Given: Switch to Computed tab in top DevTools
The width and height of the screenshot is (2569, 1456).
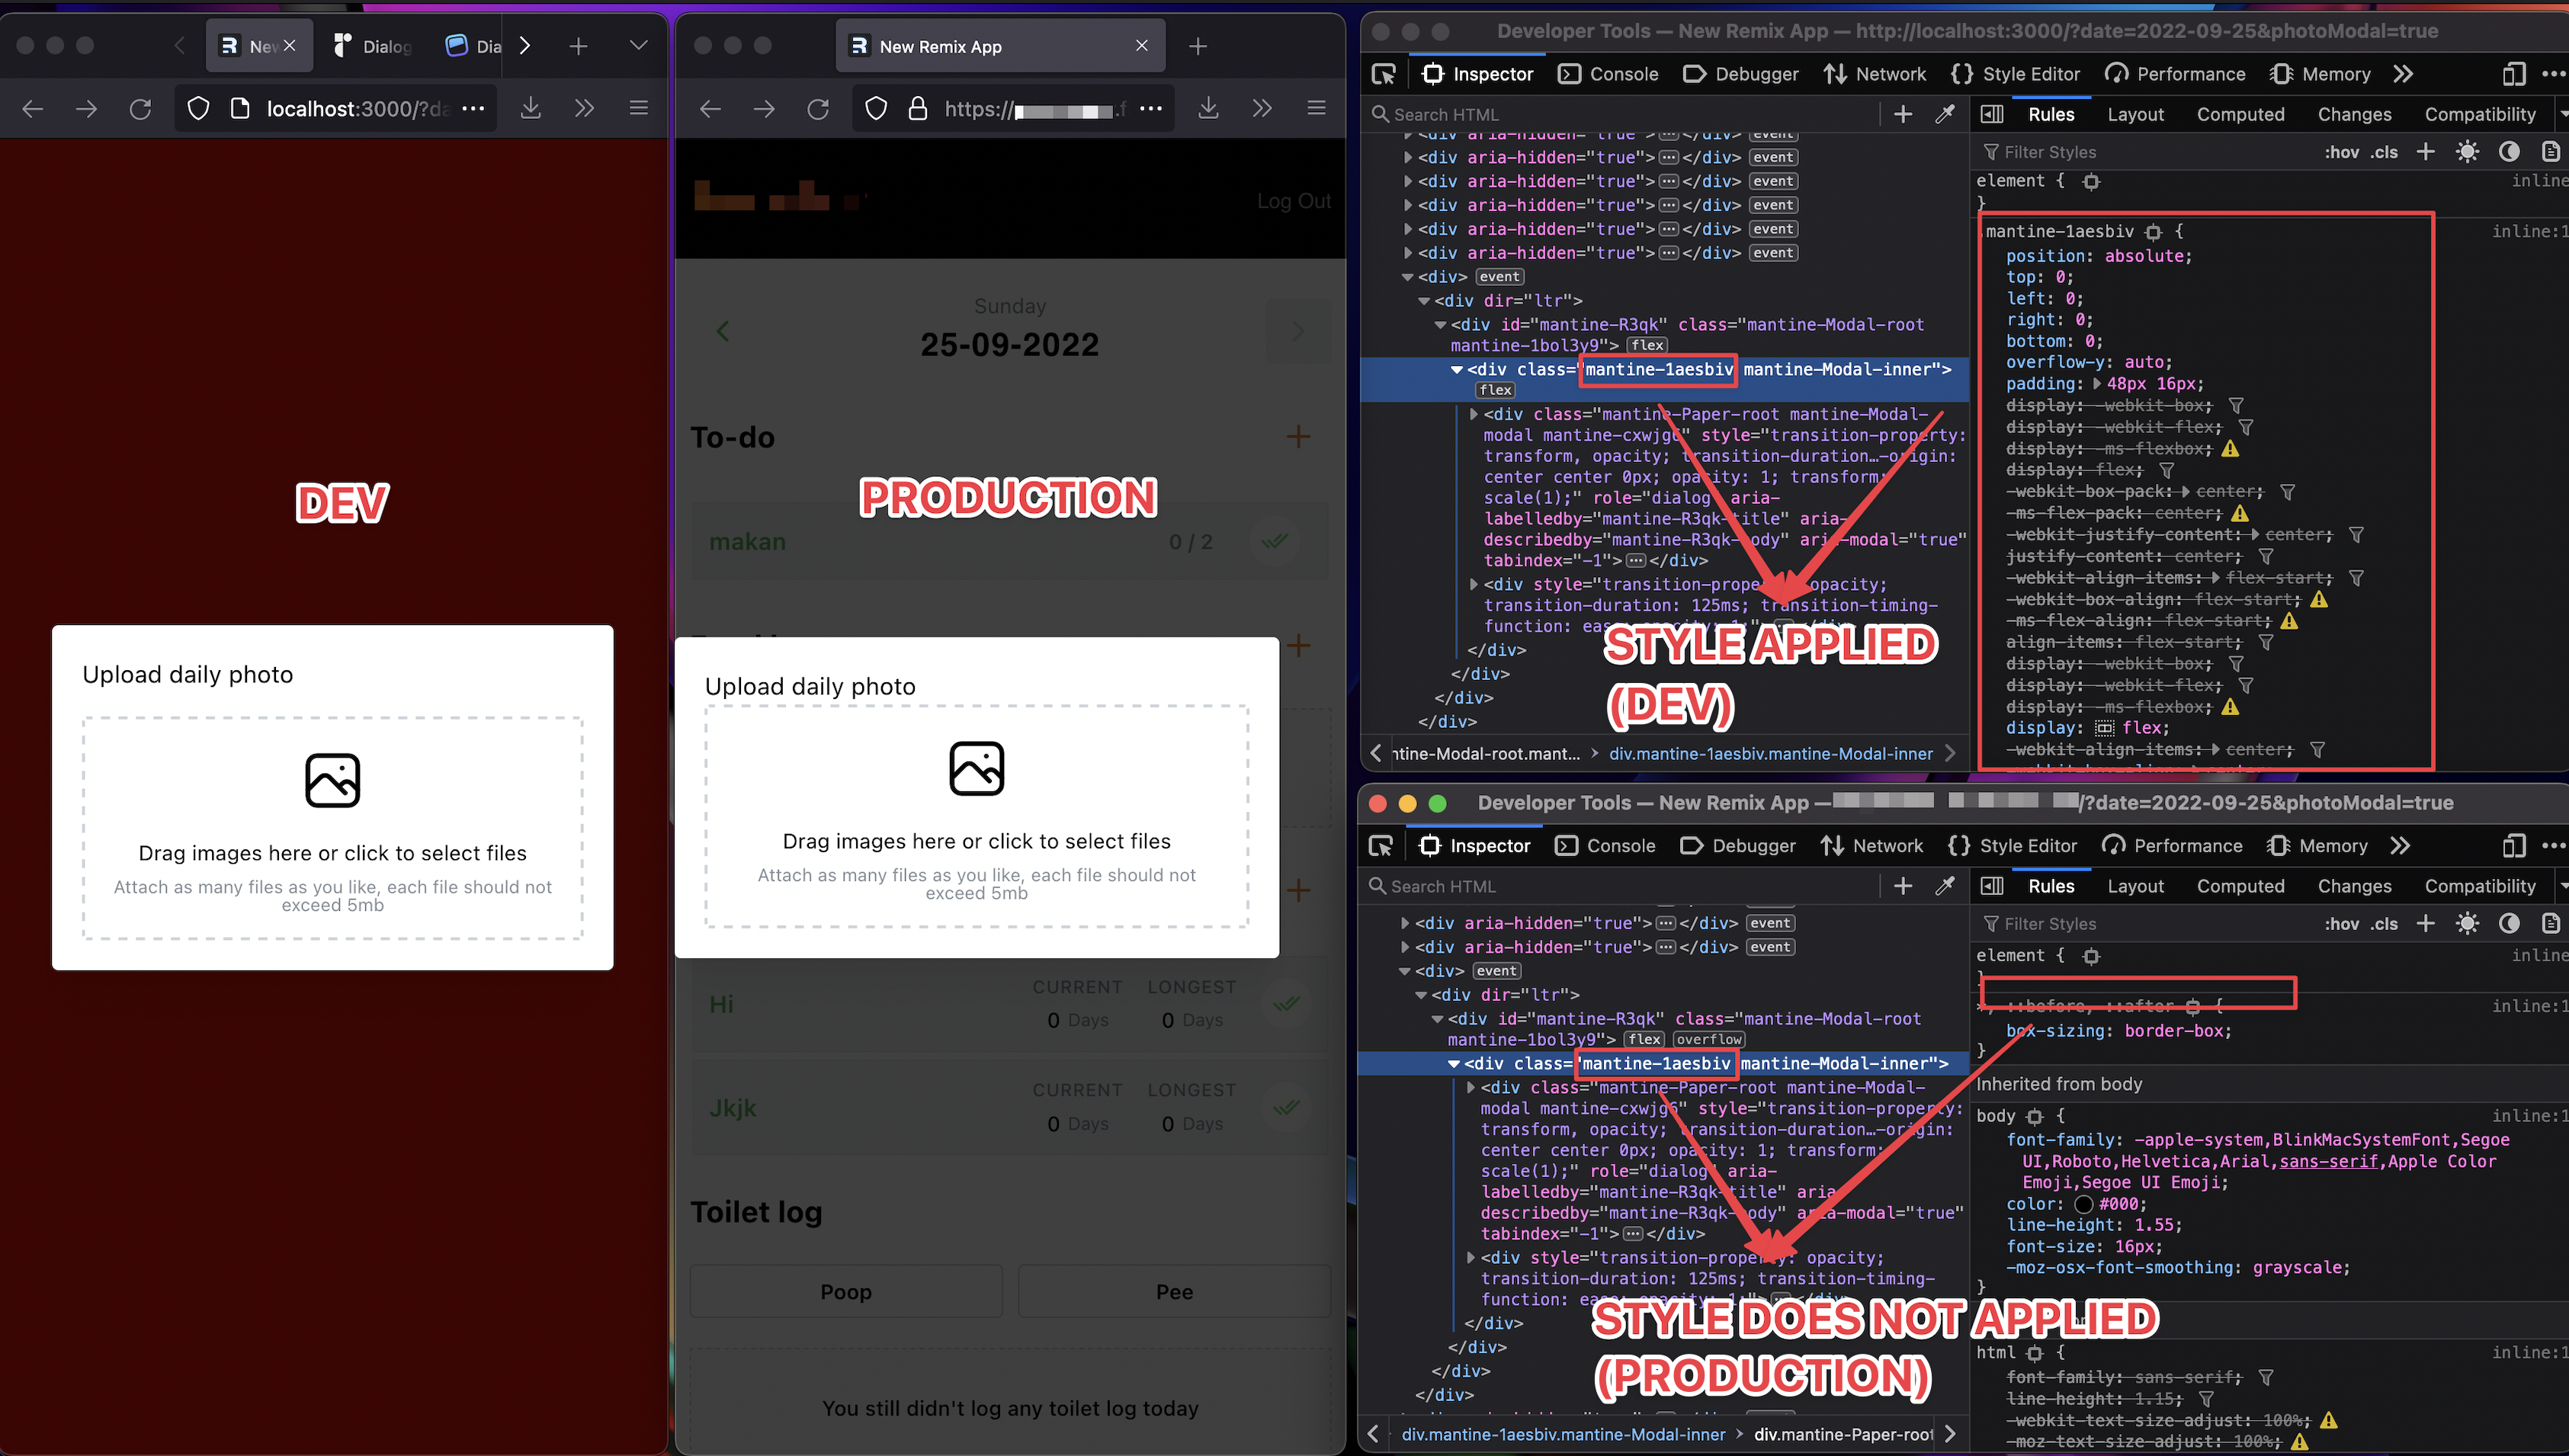Looking at the screenshot, I should (x=2240, y=114).
